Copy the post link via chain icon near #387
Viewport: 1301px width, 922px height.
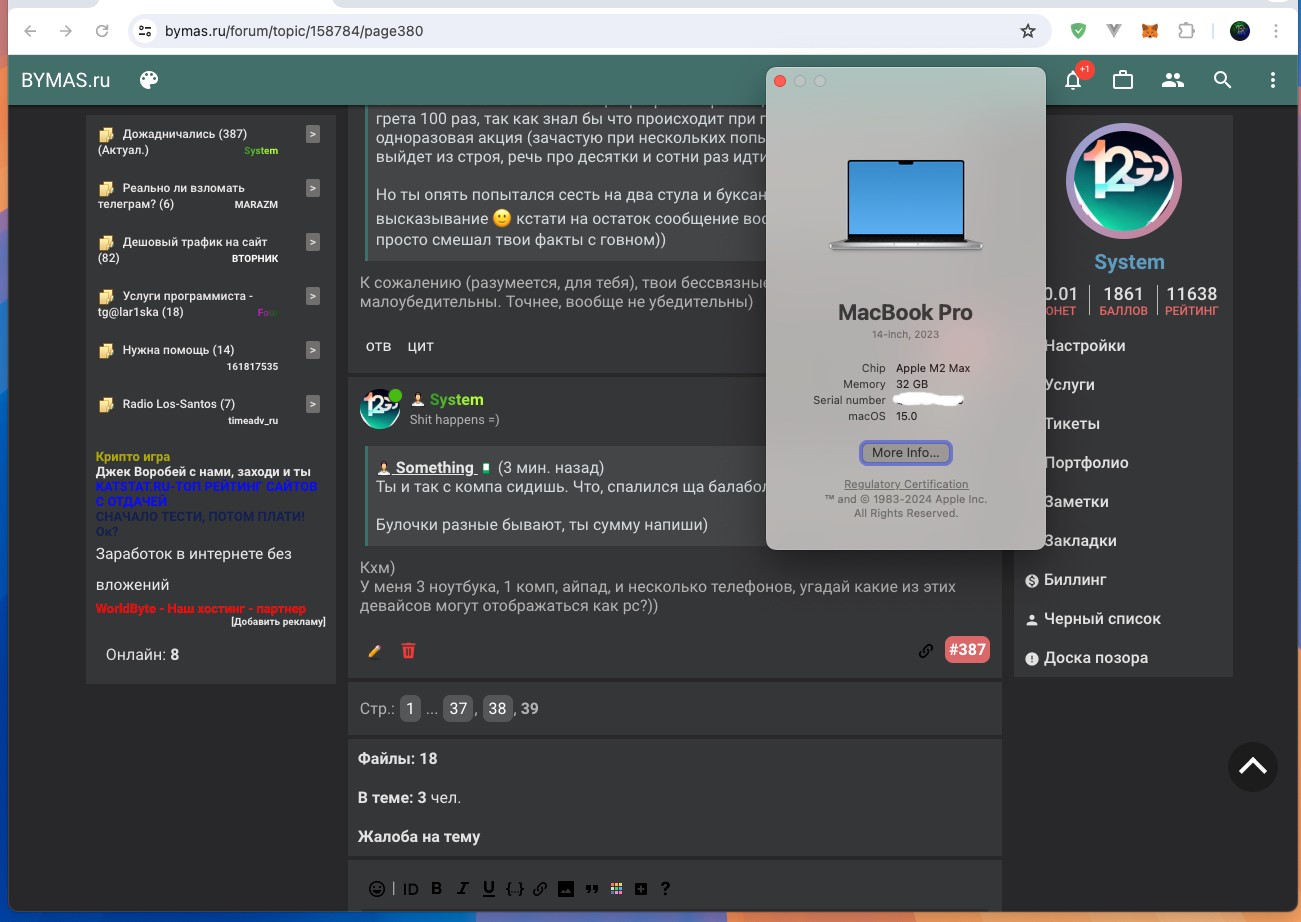(926, 651)
